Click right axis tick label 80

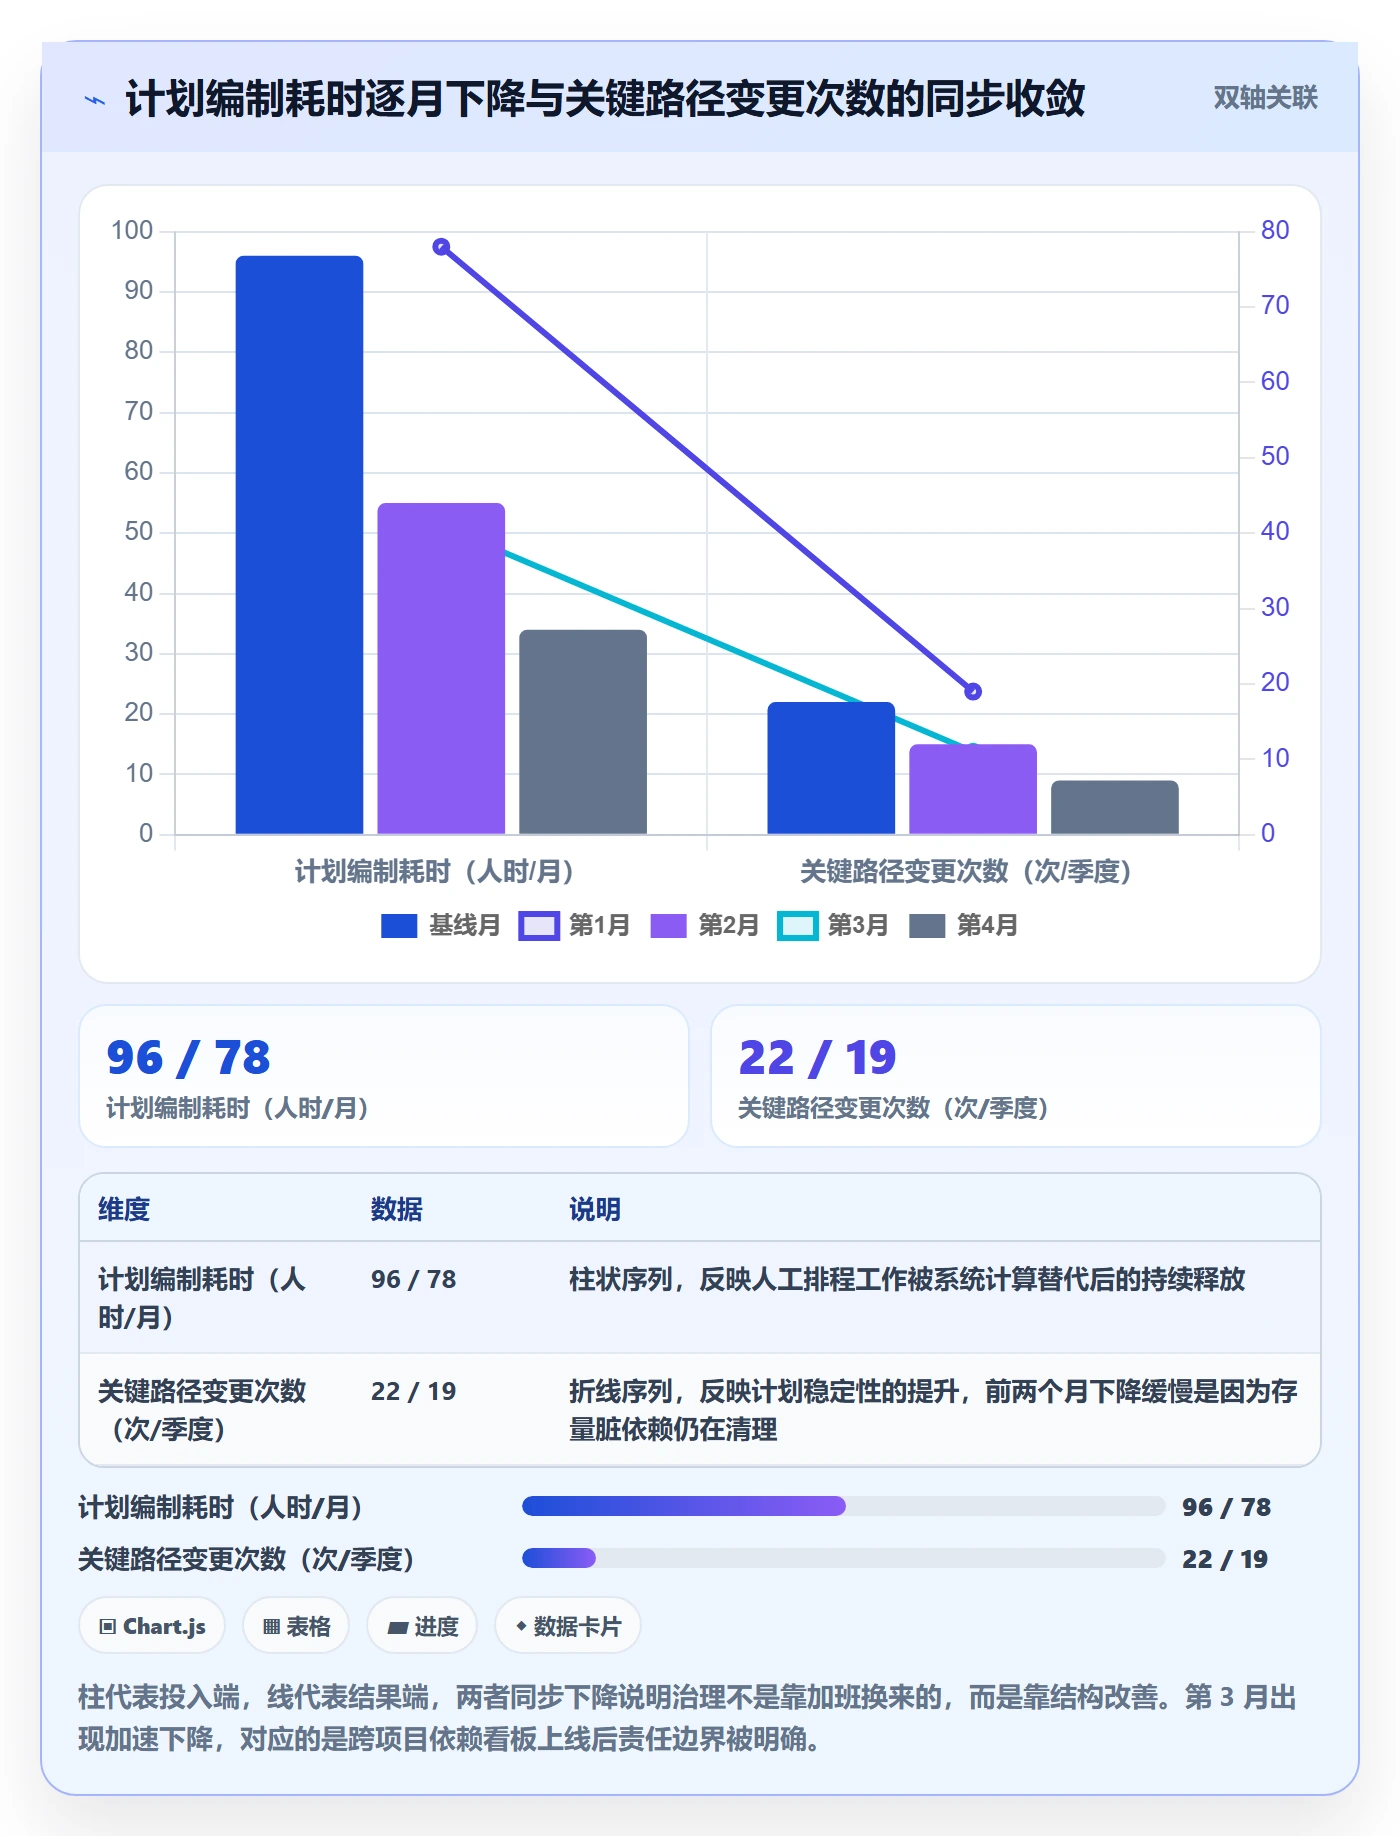[1275, 231]
